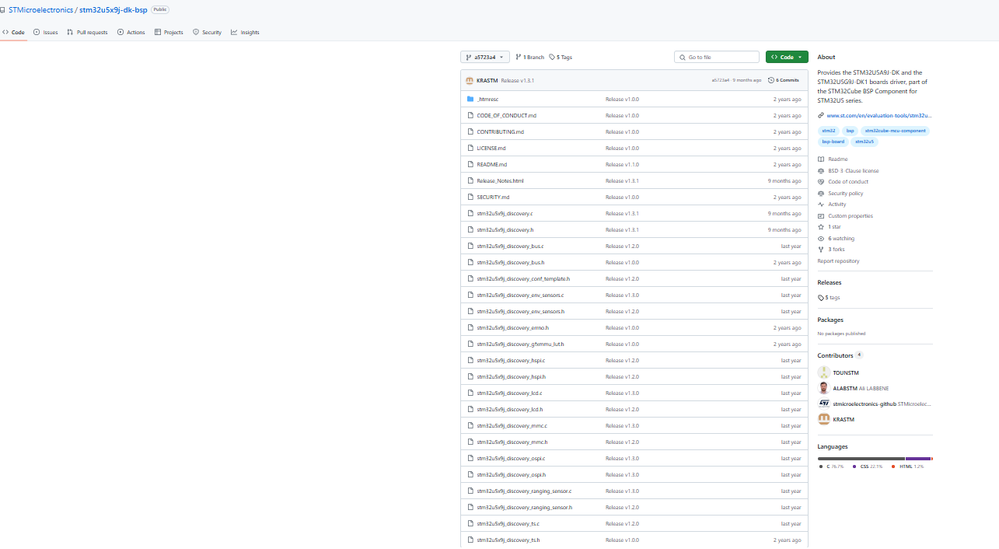Click the stm32cube-mcu-component topic tag
Viewport: 999px width, 549px height.
(x=895, y=131)
